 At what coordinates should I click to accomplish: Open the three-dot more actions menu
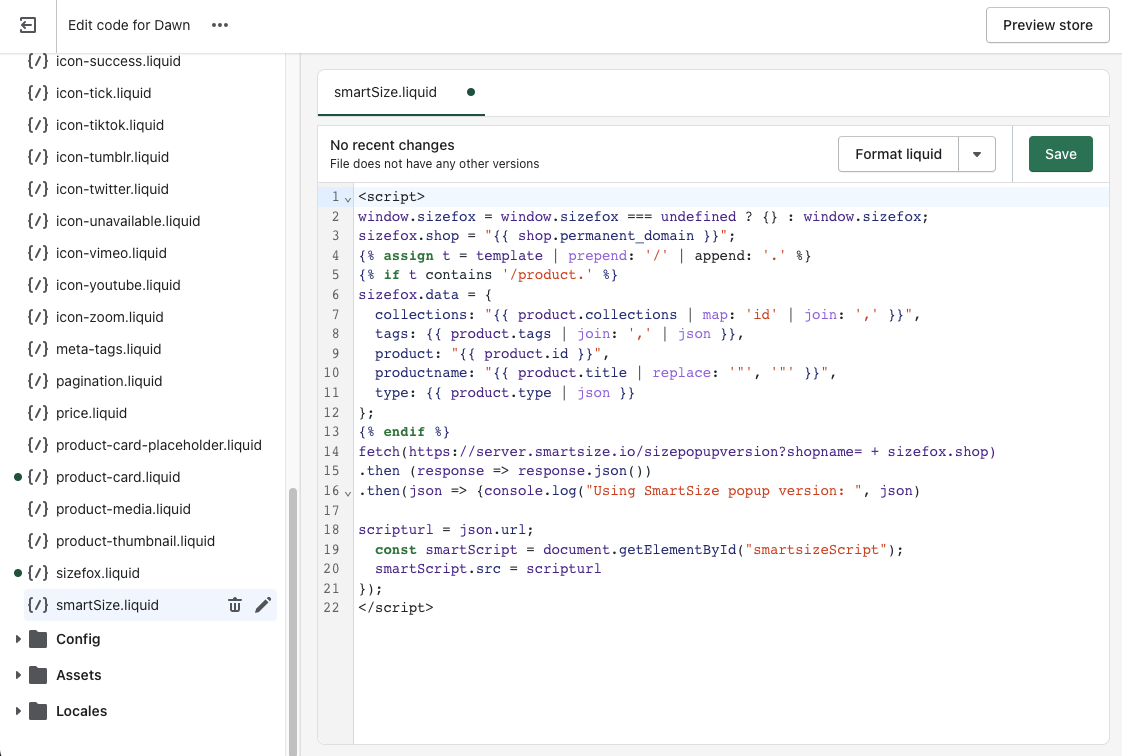220,25
